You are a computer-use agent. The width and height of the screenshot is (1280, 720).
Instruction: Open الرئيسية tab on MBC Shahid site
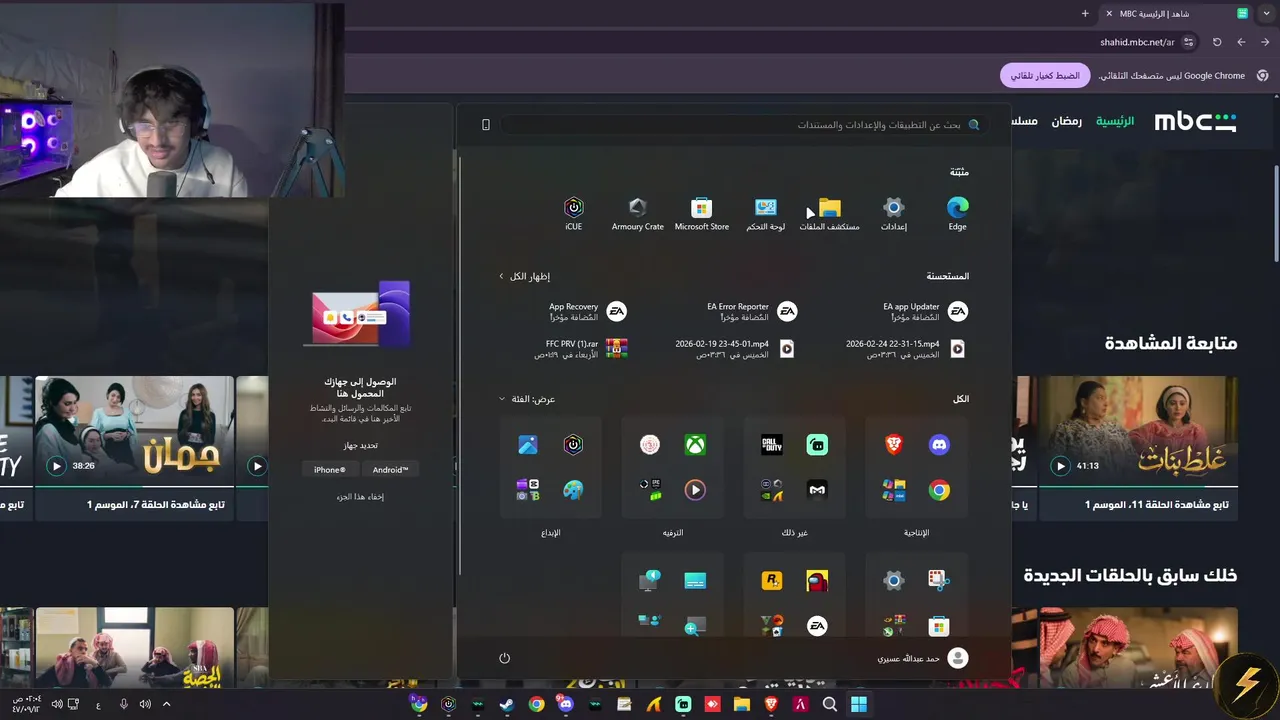(x=1115, y=121)
